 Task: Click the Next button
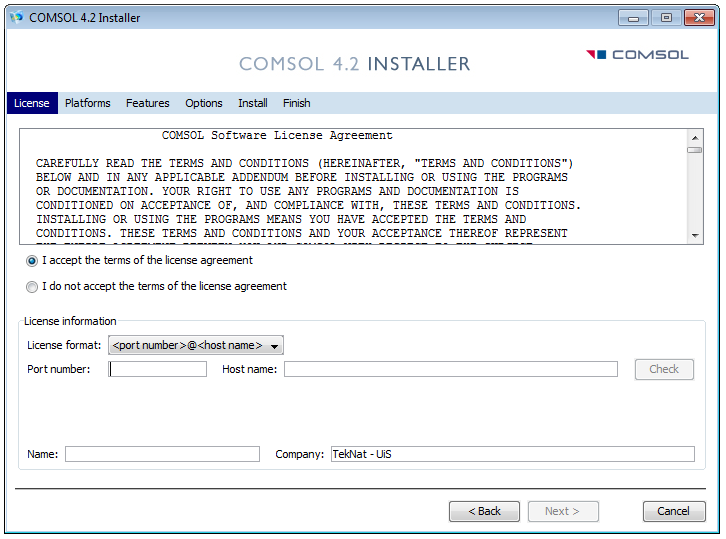click(563, 511)
